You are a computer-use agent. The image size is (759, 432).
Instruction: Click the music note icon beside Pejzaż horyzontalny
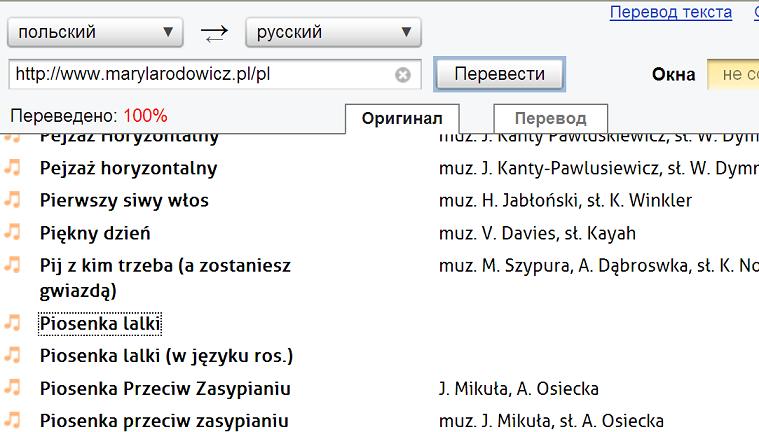coord(13,168)
